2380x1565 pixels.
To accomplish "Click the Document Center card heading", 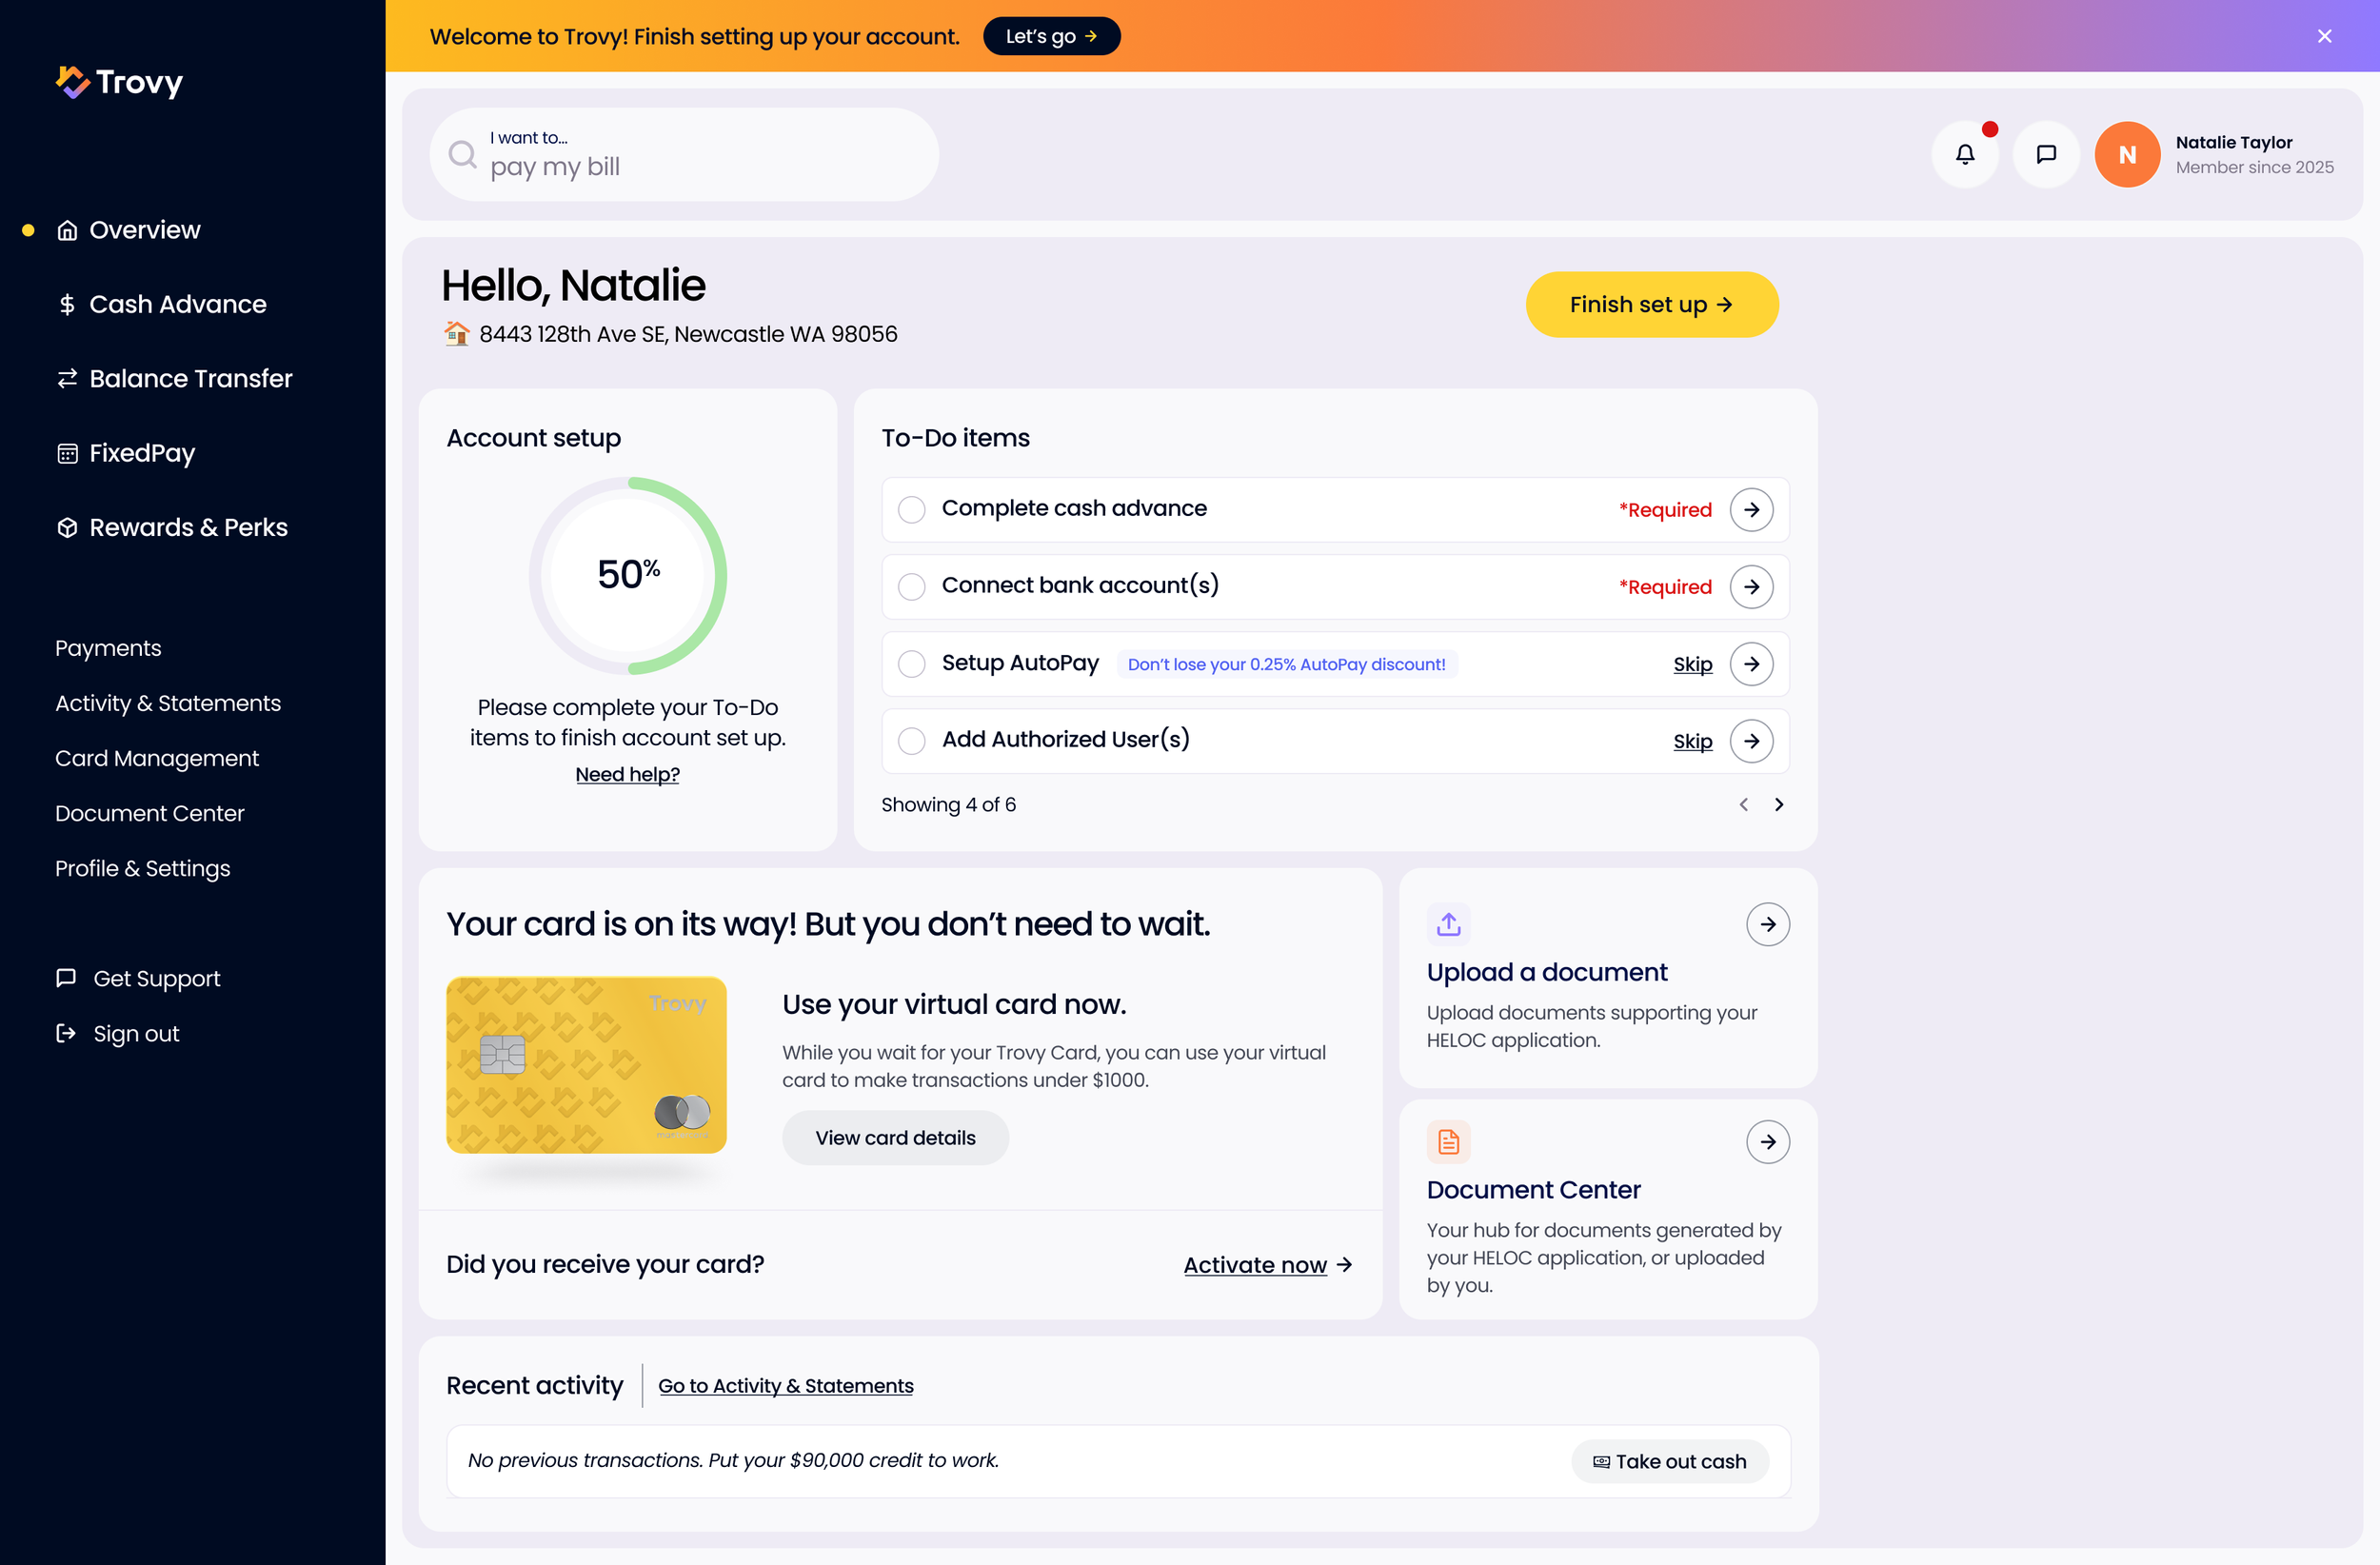I will 1533,1190.
